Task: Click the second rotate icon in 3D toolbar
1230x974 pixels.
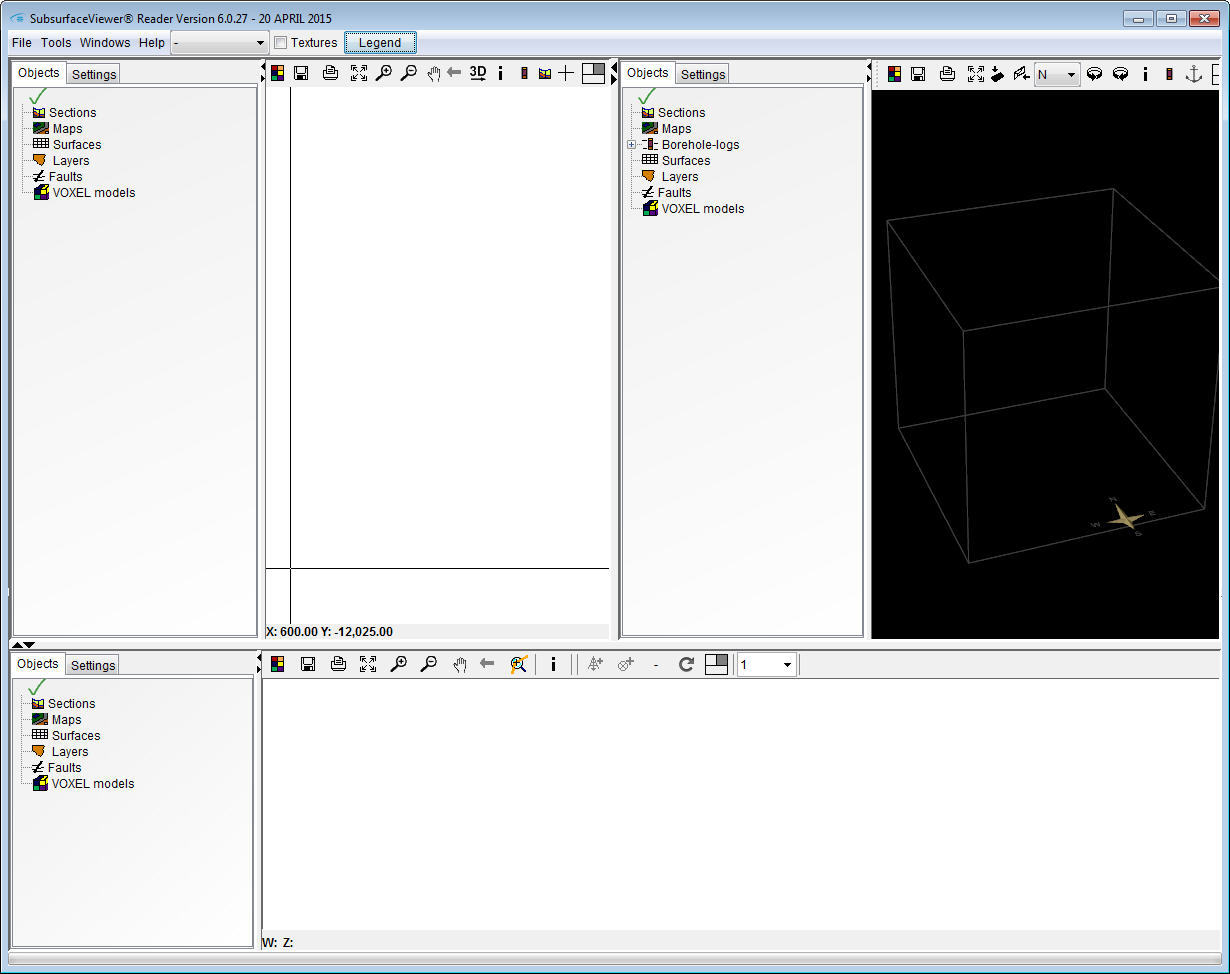Action: click(x=1121, y=74)
